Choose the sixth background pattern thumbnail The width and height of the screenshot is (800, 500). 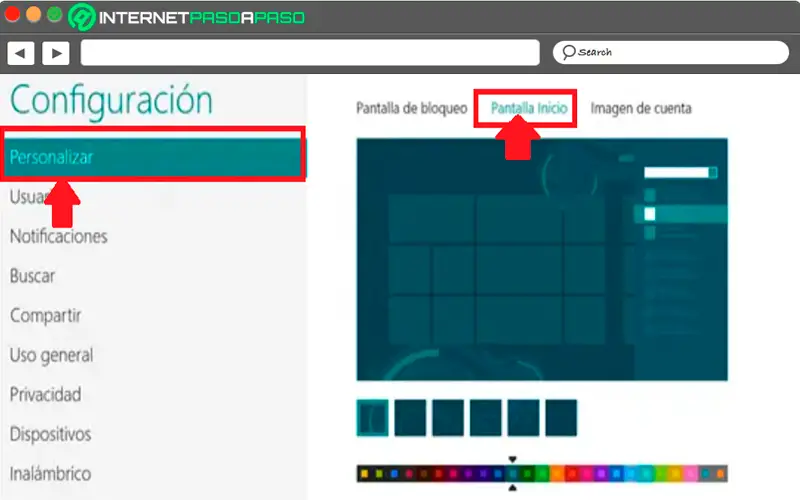[561, 418]
